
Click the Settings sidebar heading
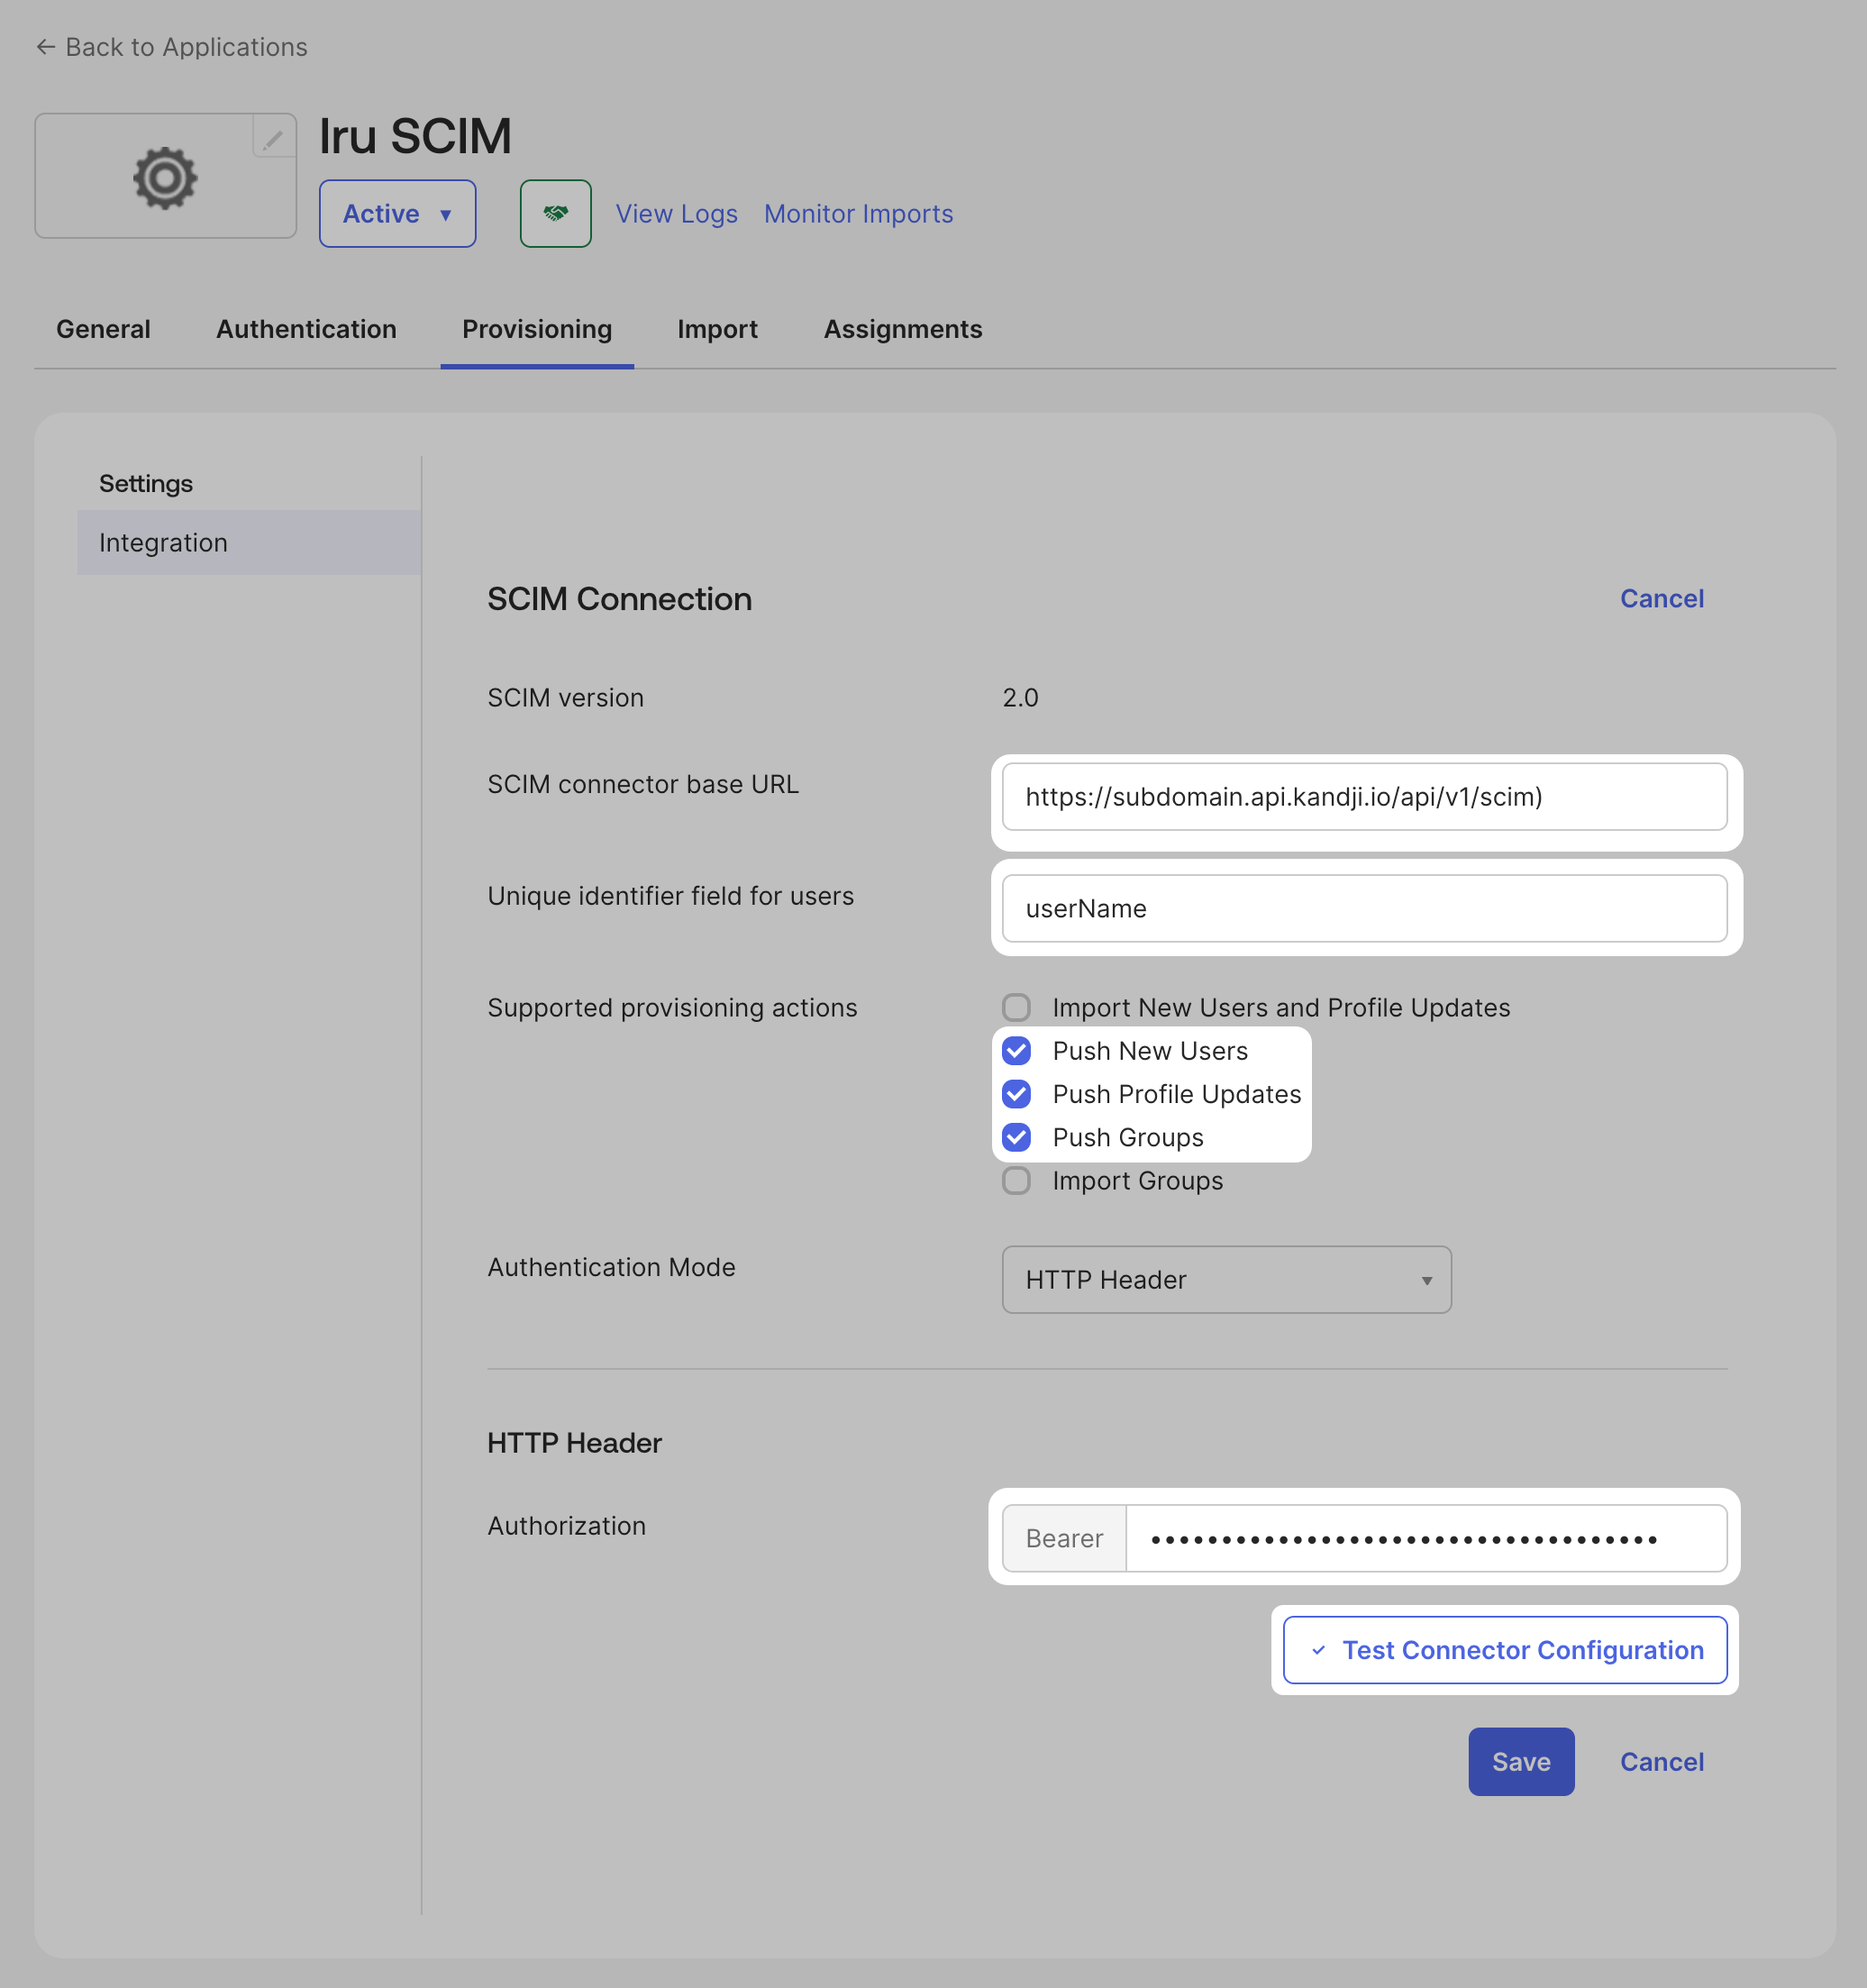pyautogui.click(x=146, y=483)
